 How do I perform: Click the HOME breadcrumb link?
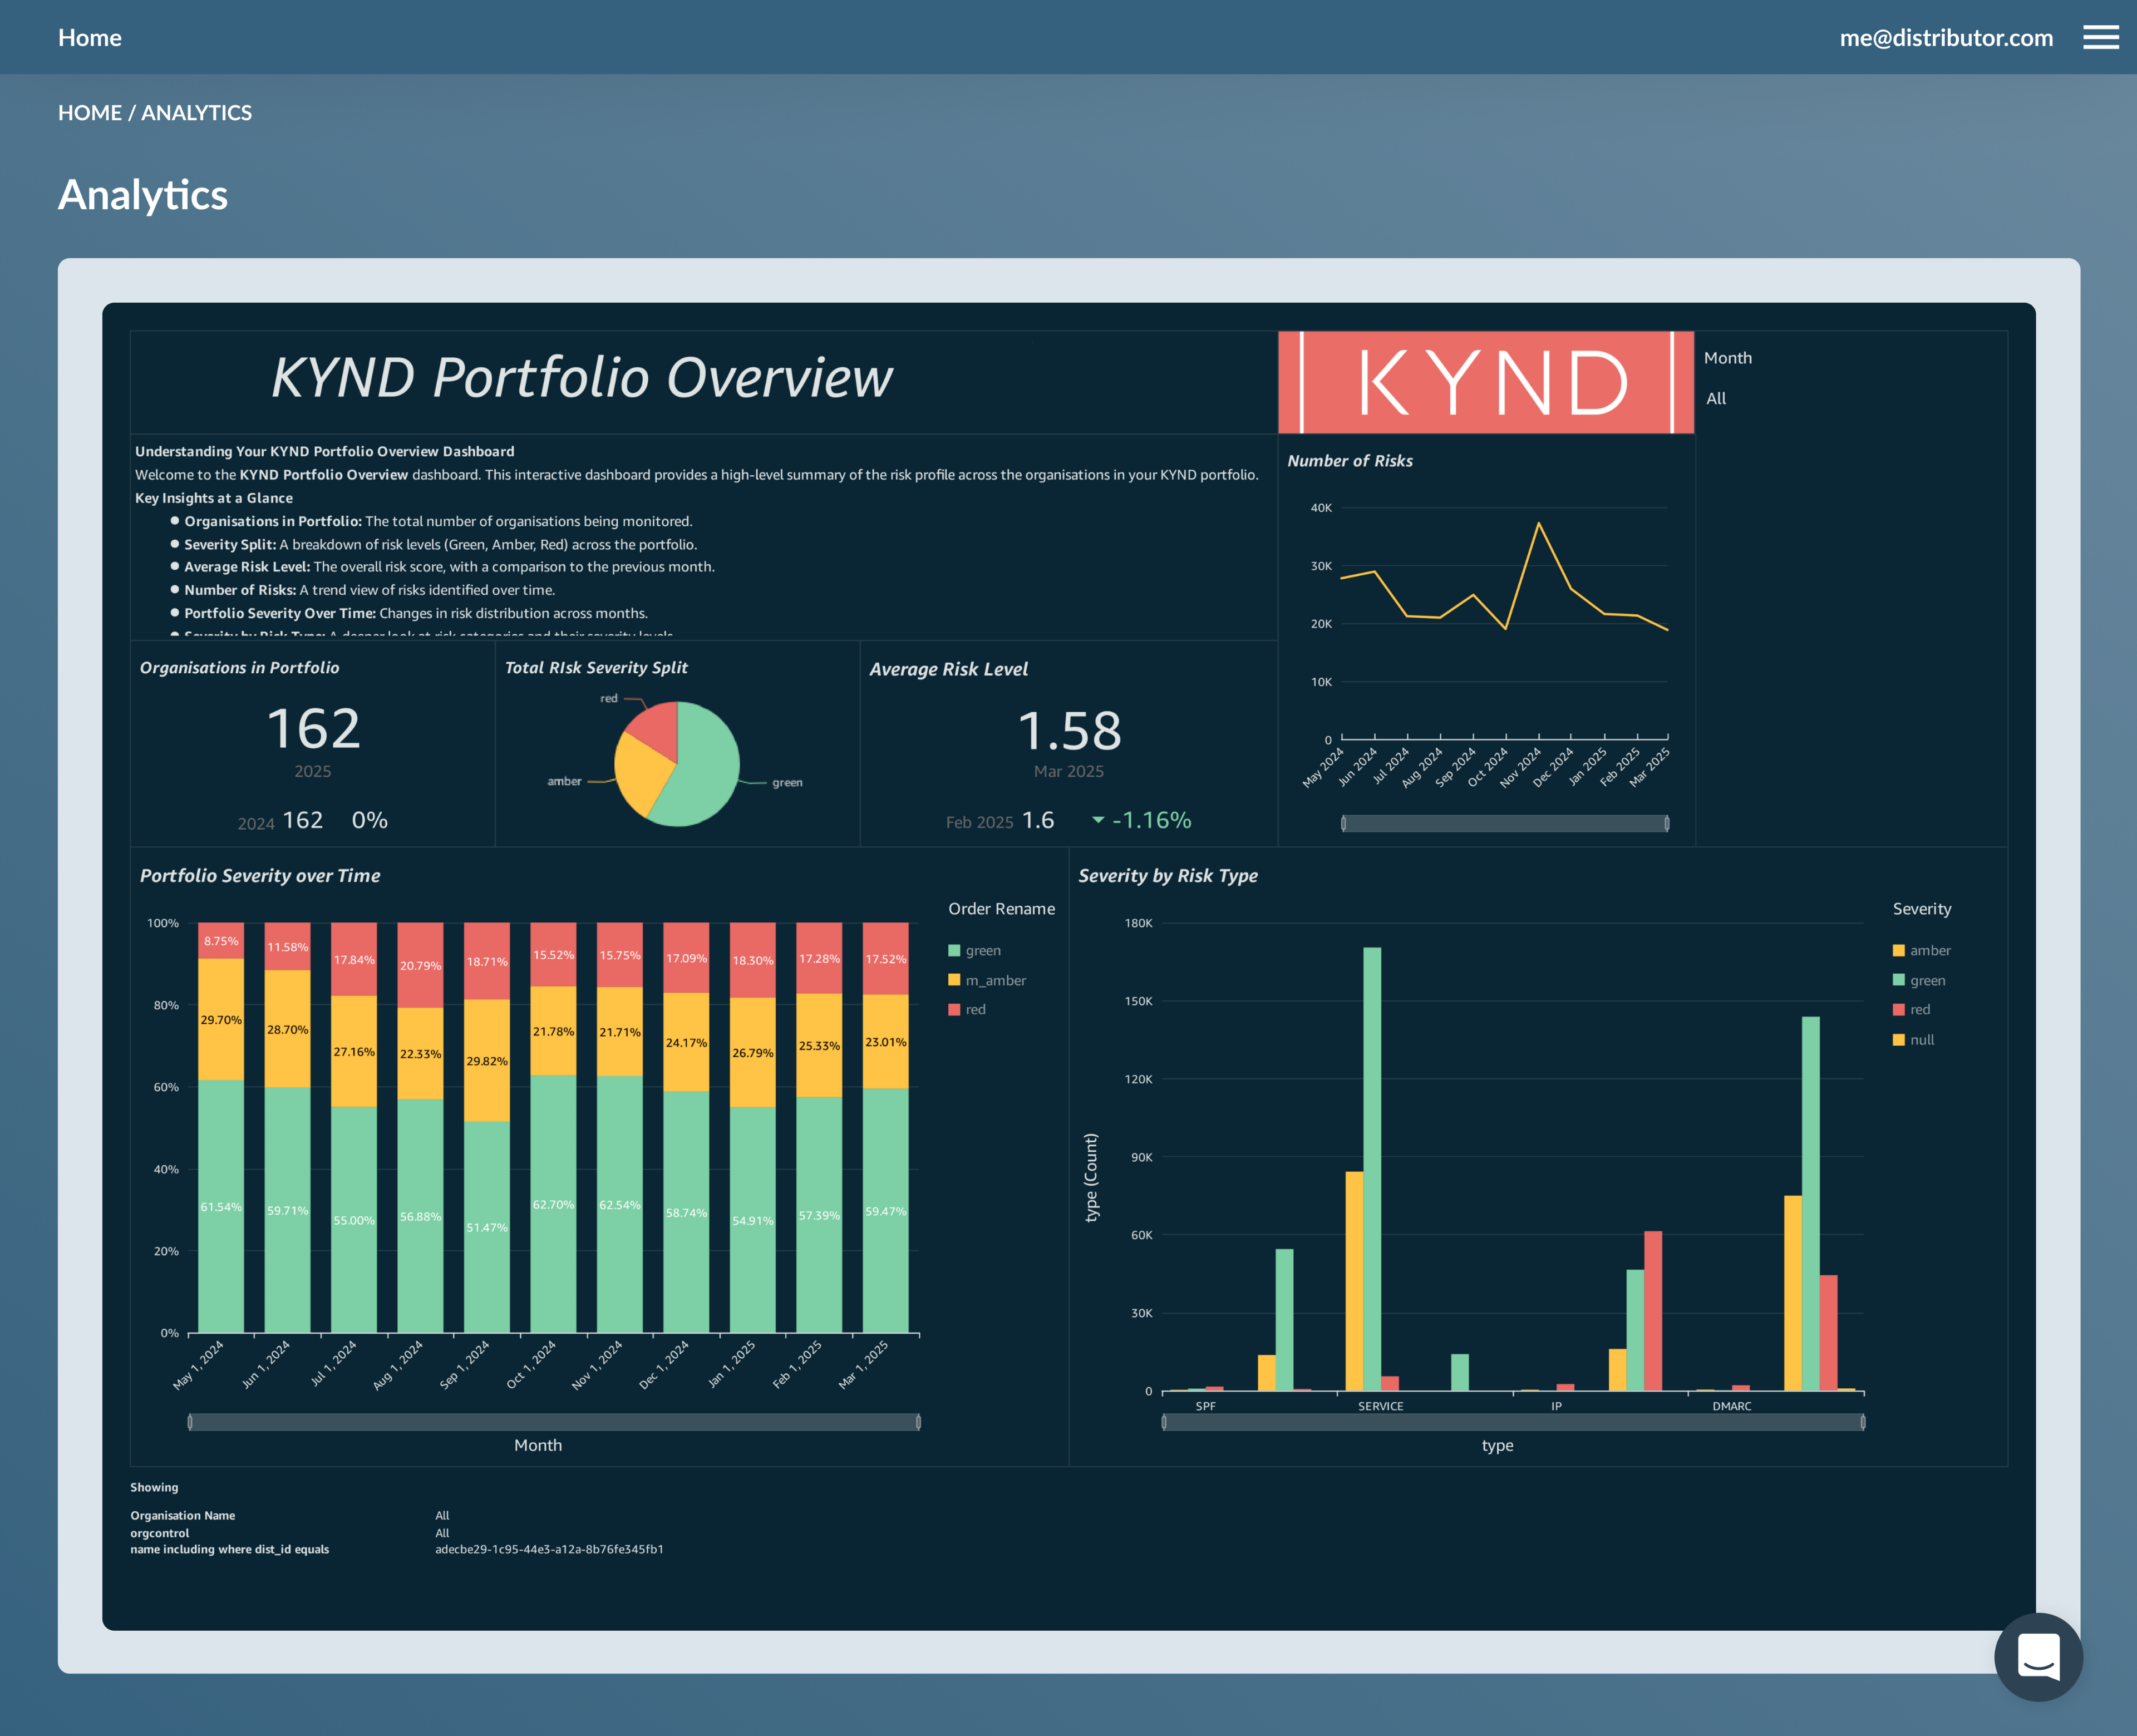coord(89,112)
